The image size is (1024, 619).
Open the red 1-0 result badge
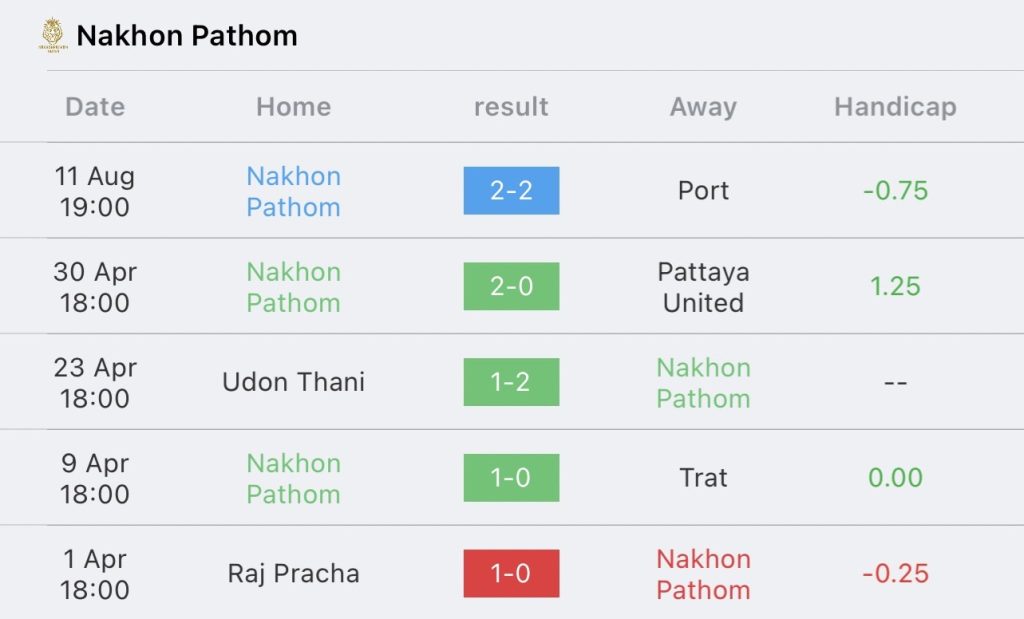click(x=511, y=573)
